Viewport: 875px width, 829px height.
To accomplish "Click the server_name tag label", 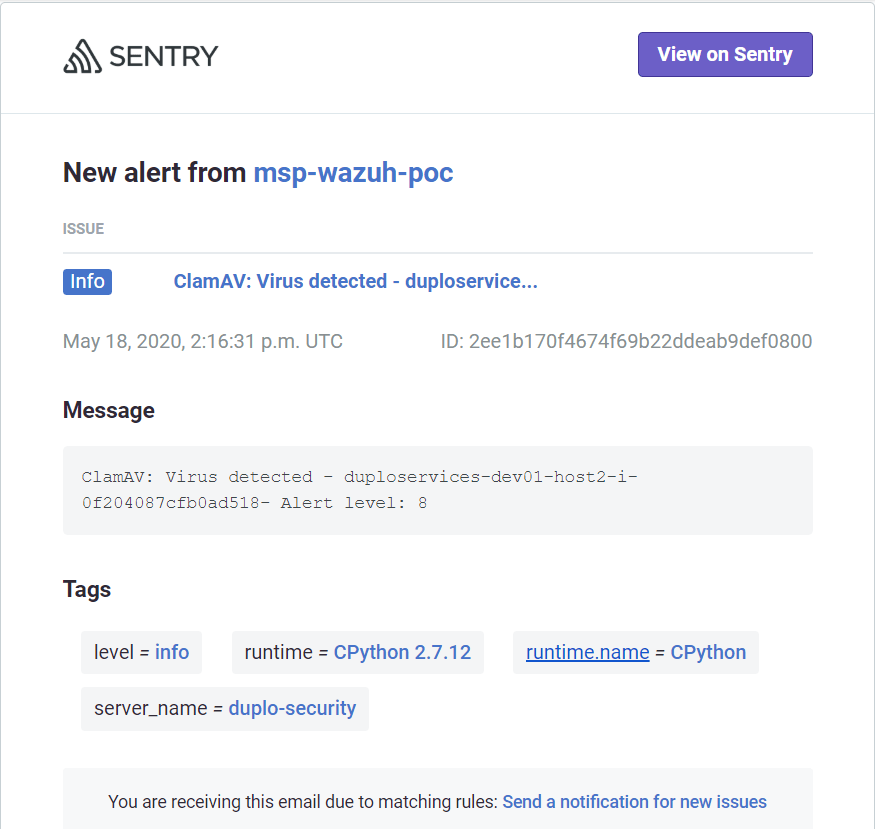I will pyautogui.click(x=150, y=708).
